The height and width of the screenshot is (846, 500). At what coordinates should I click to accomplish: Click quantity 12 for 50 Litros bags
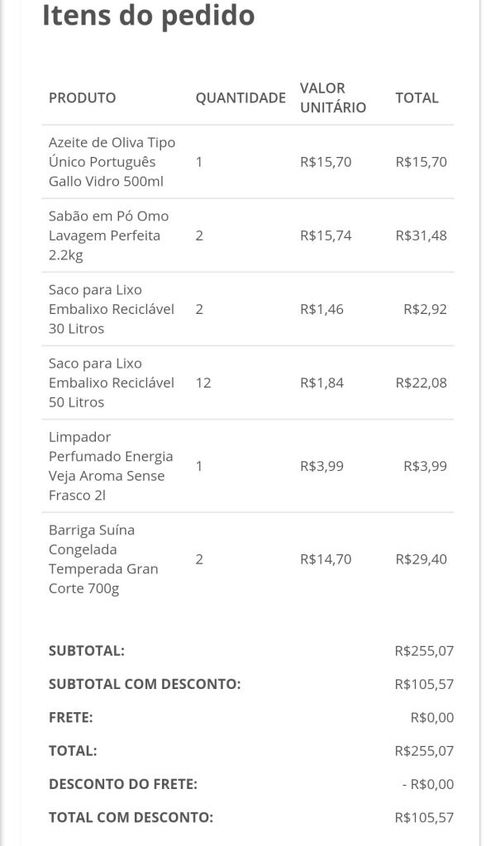[203, 383]
